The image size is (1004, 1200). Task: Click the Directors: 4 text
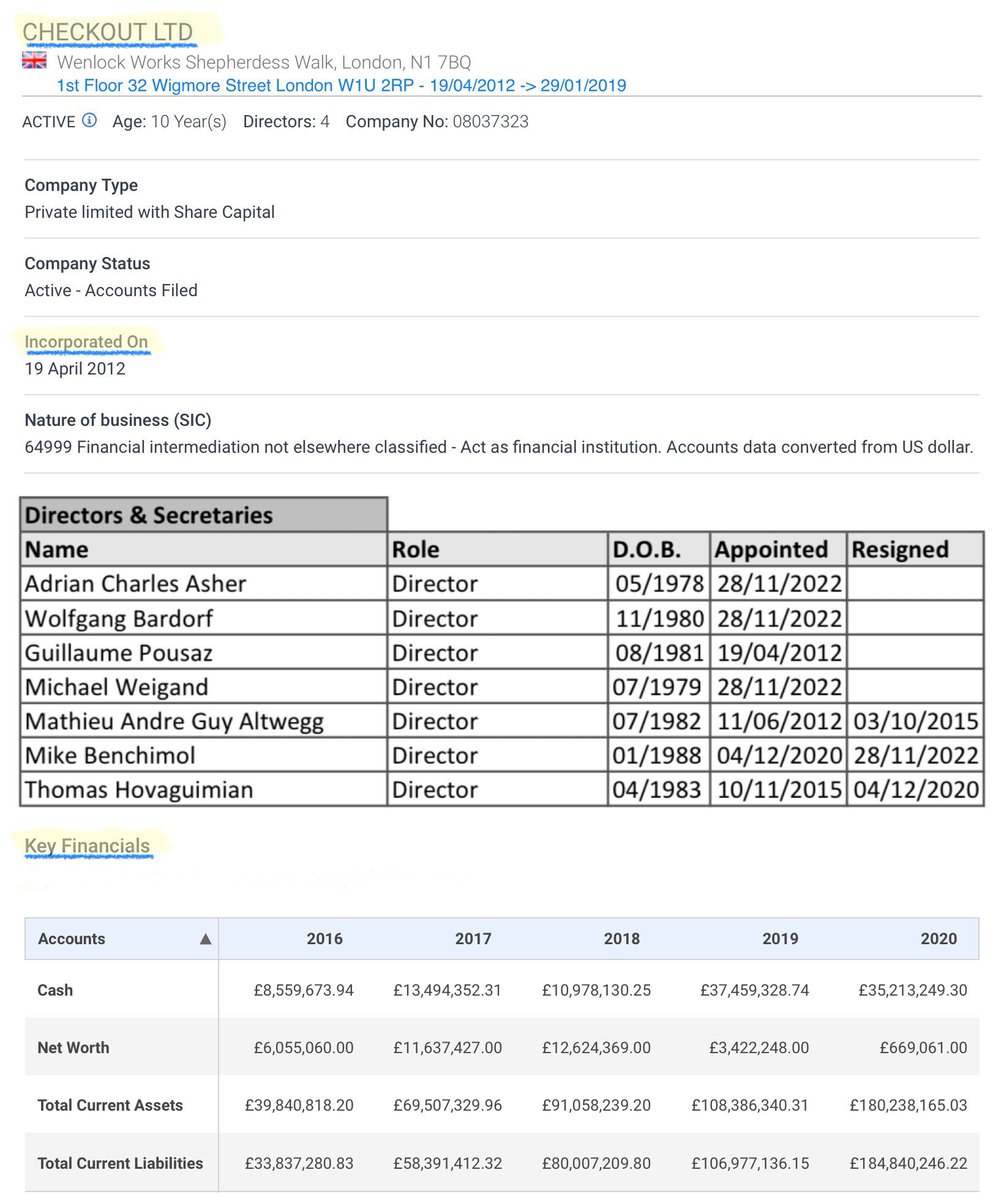(x=286, y=122)
